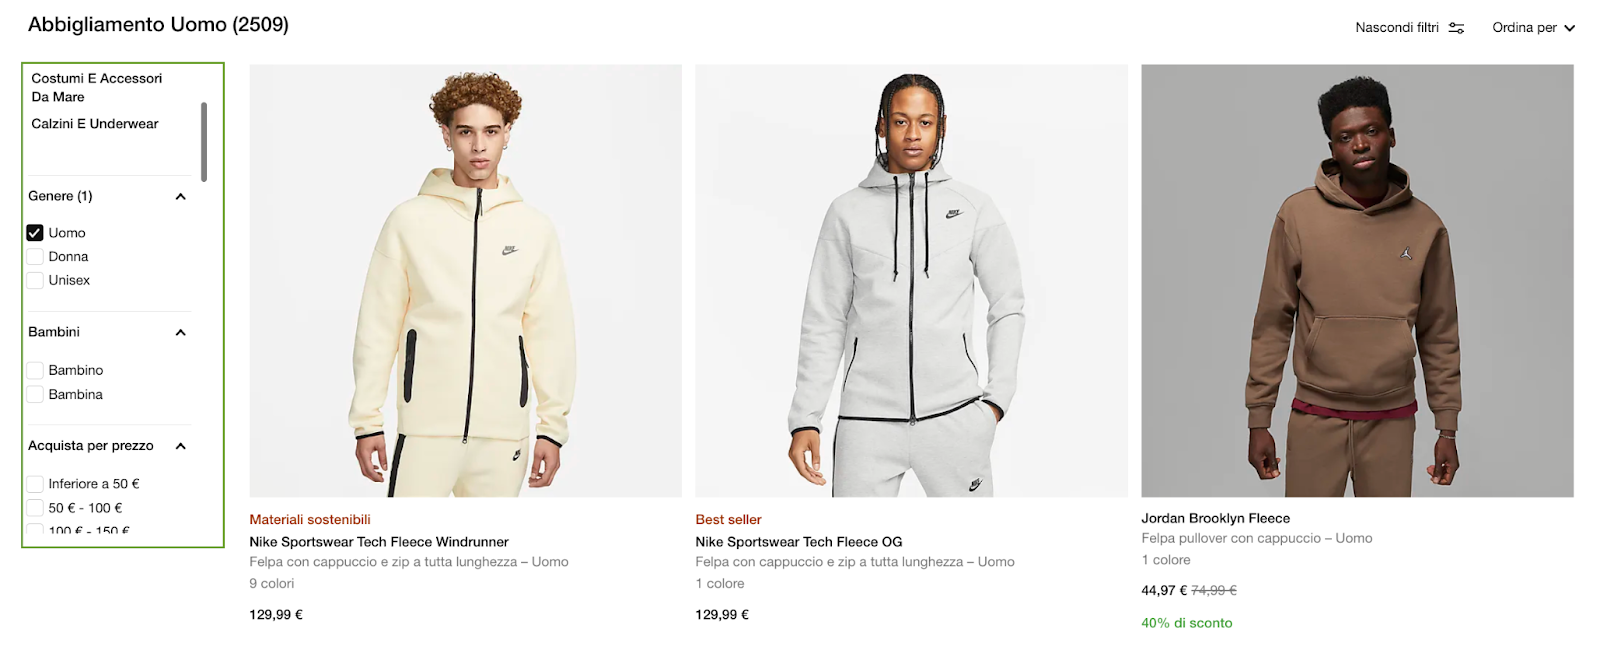Check the Donna gender checkbox
The image size is (1600, 664).
(x=35, y=257)
